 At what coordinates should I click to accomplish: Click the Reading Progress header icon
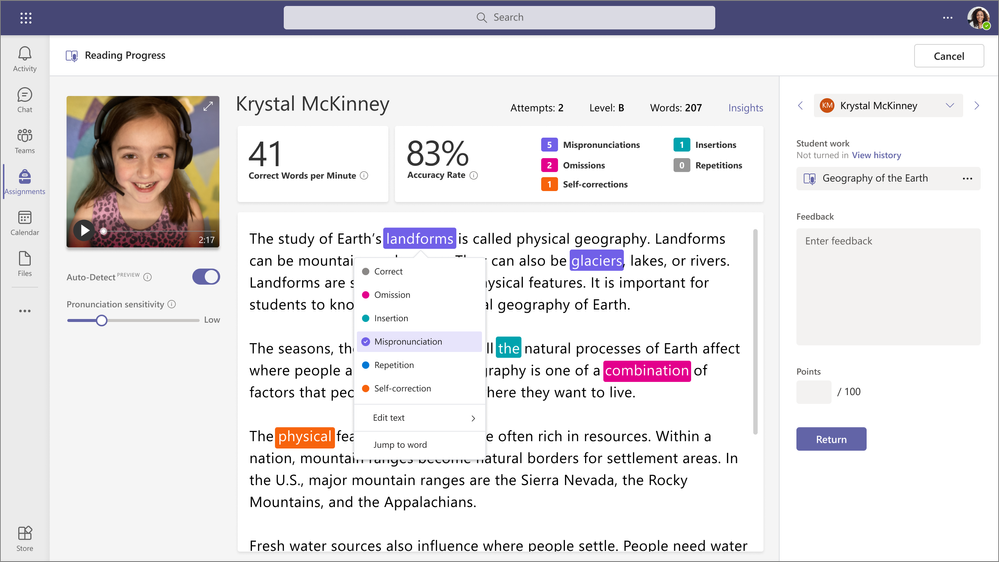(x=72, y=56)
